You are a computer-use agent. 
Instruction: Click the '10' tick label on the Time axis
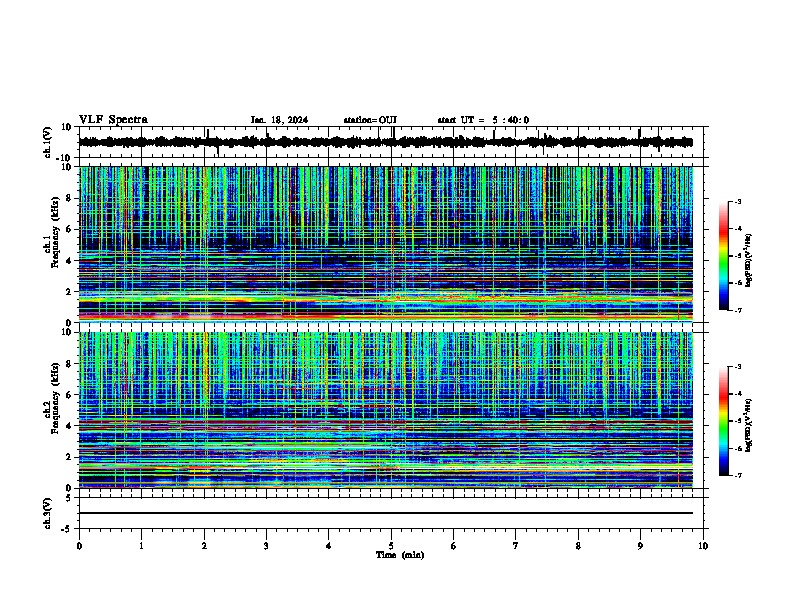(703, 546)
